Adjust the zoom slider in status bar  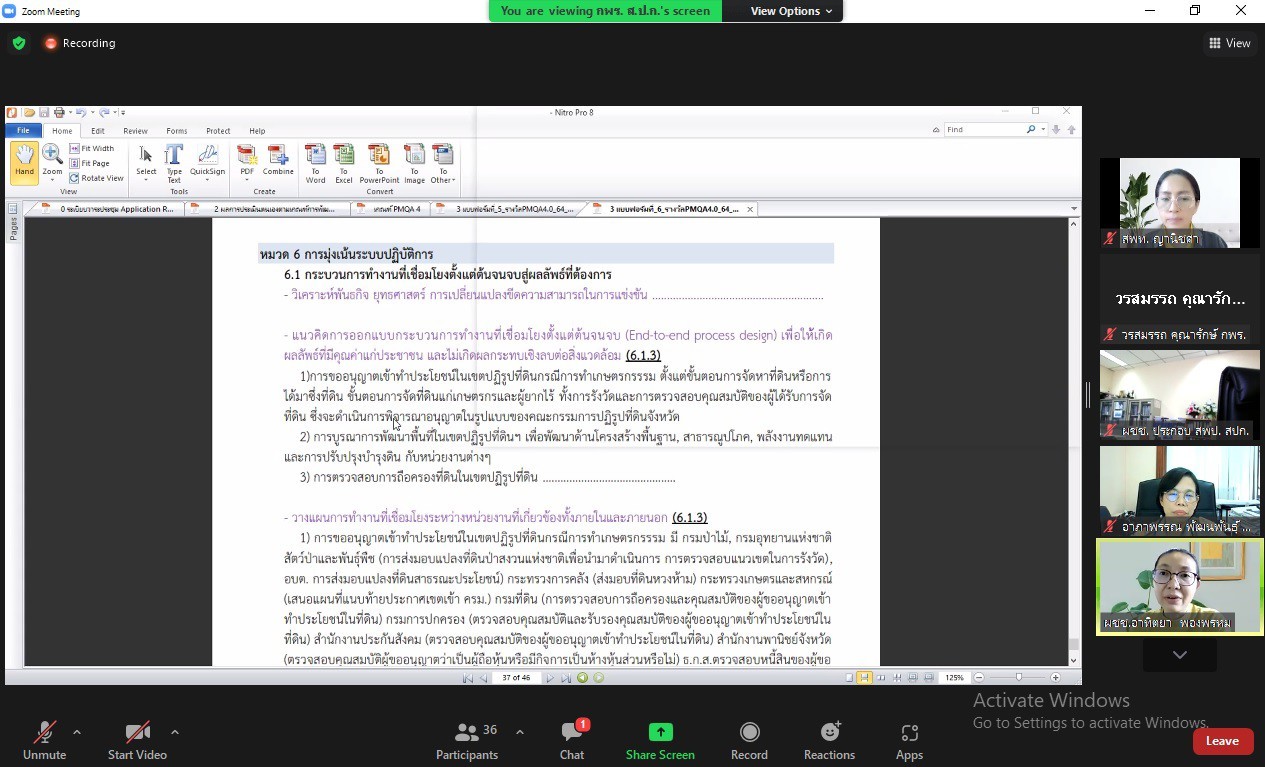click(1018, 678)
